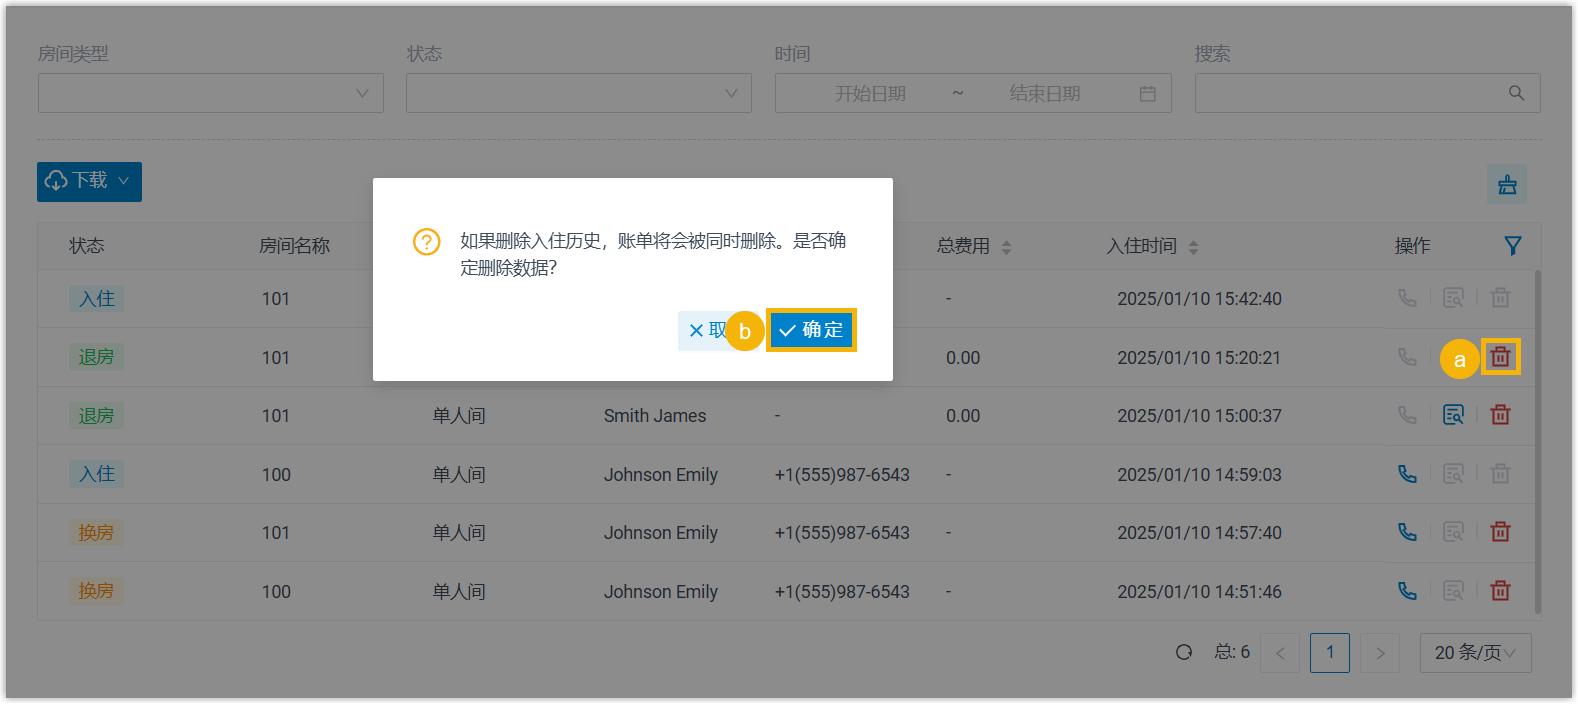Click the search magnifier icon
The height and width of the screenshot is (704, 1578).
click(1516, 93)
